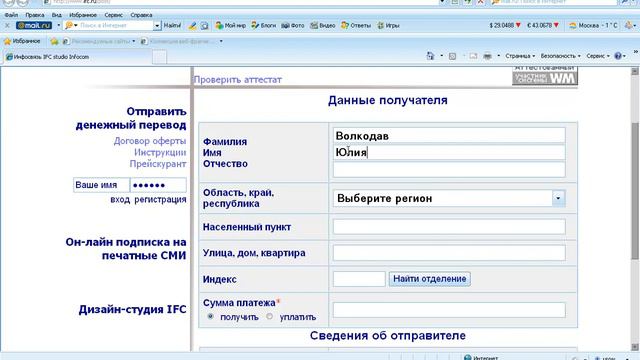Open a new blank tab button

[x=159, y=57]
